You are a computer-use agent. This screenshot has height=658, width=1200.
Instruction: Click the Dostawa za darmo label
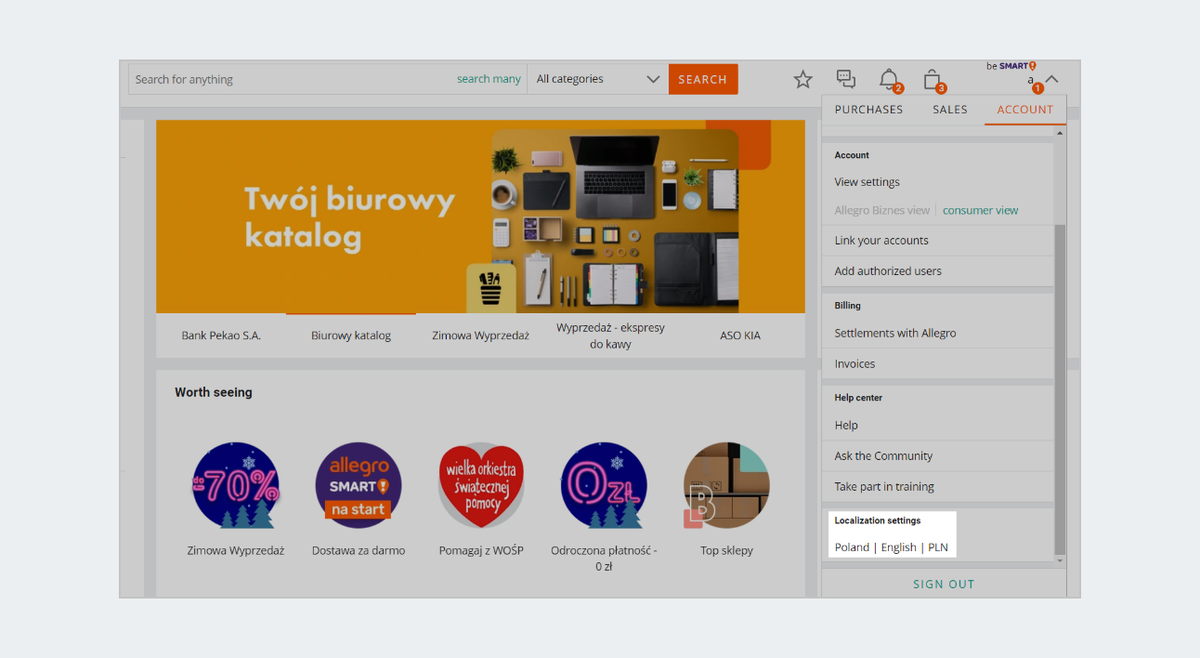358,550
